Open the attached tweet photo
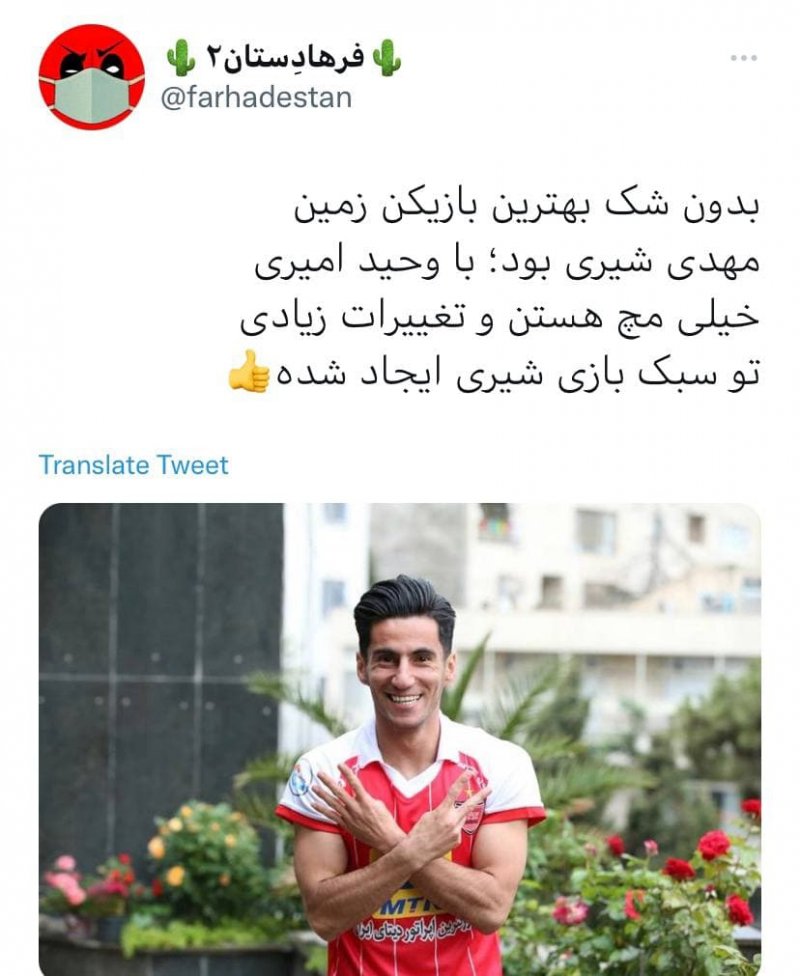Screen dimensions: 800x976 (400, 739)
